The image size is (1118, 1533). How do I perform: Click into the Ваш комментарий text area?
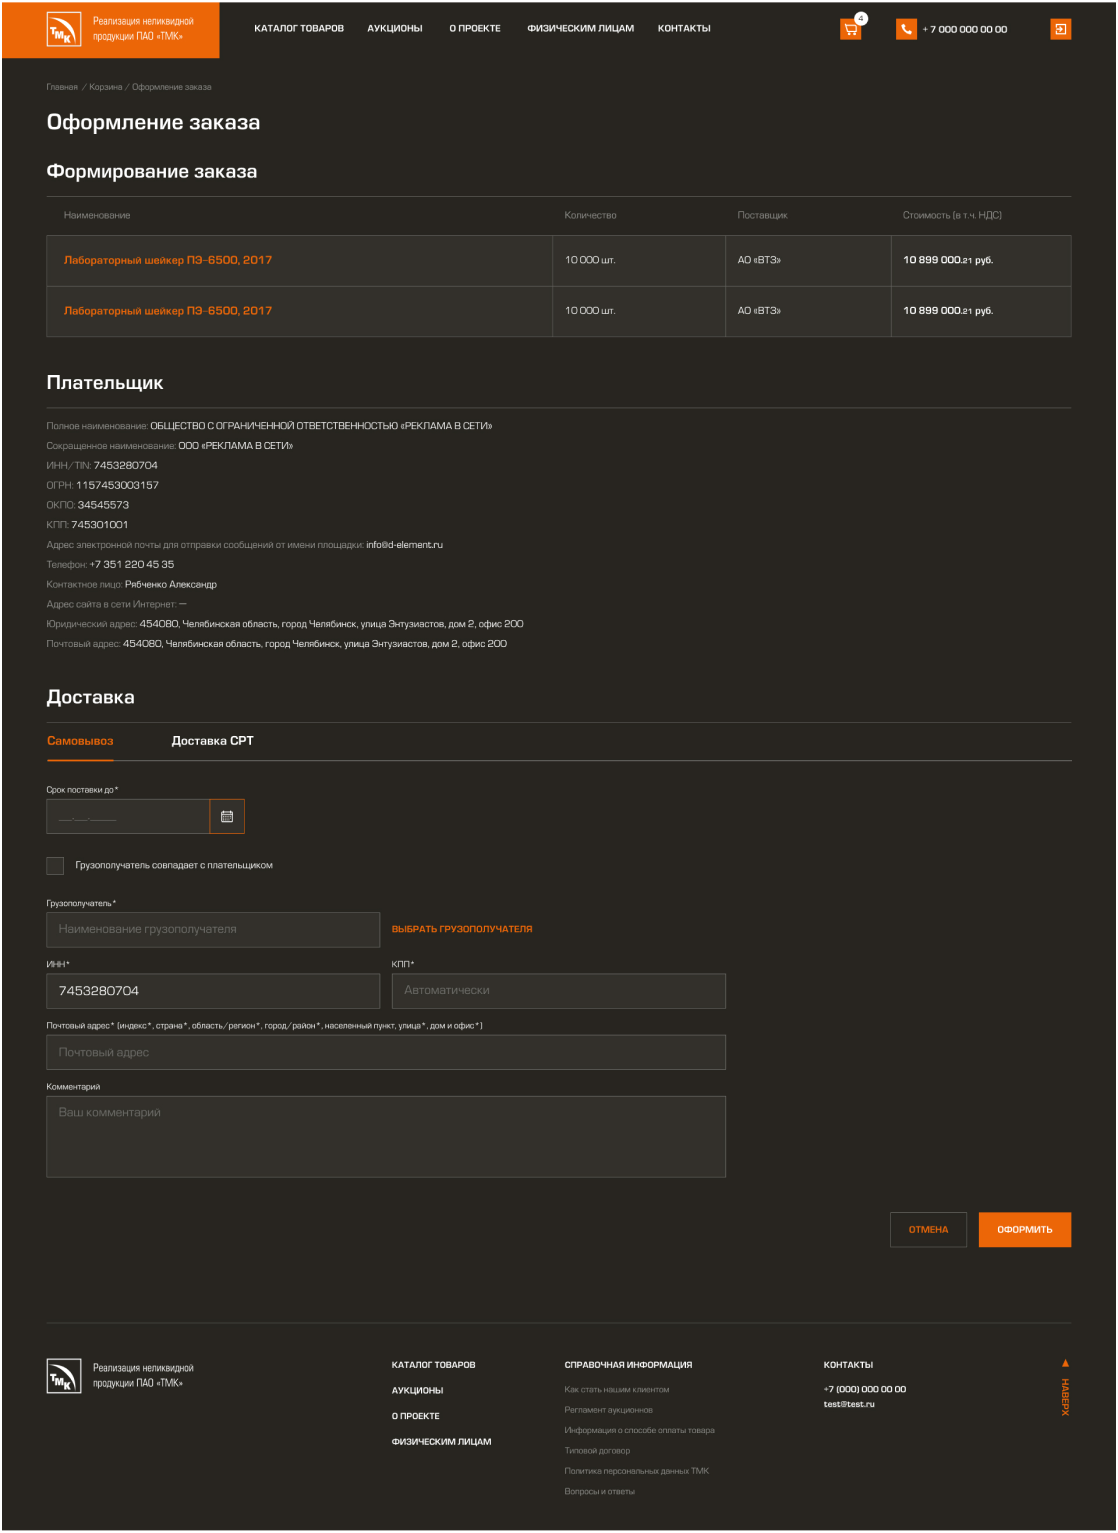[x=386, y=1137]
